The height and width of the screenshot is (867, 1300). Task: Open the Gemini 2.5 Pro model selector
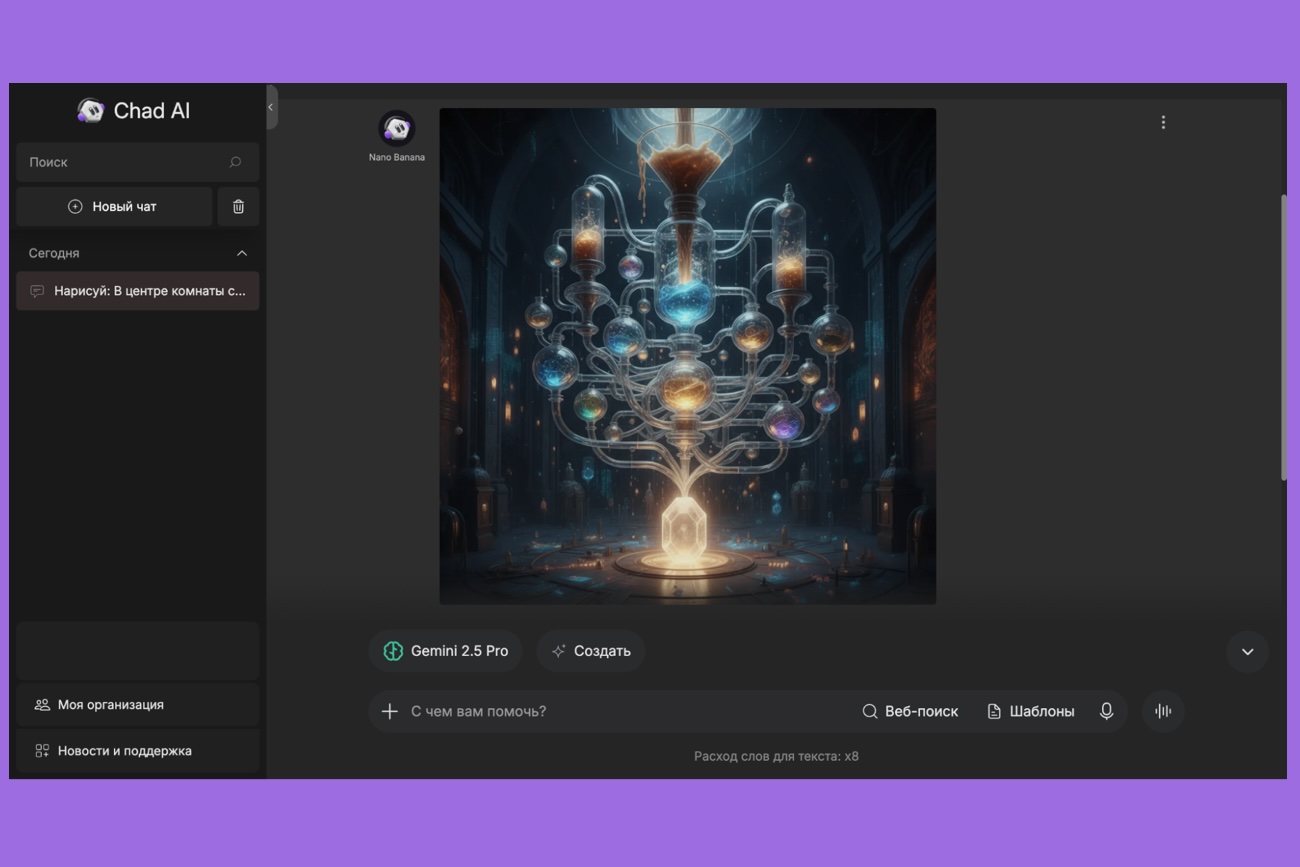[x=446, y=651]
